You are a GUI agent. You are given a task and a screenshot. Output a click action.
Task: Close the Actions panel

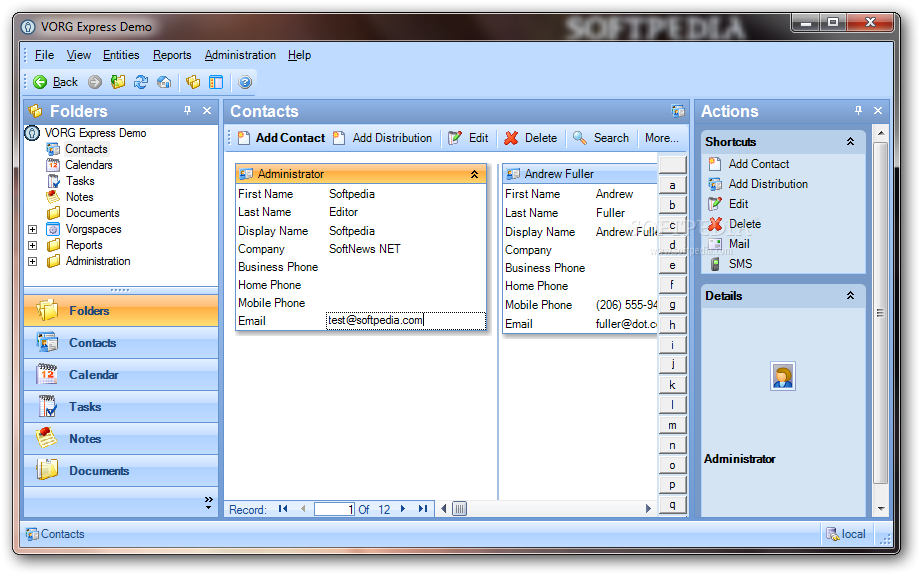pyautogui.click(x=878, y=110)
